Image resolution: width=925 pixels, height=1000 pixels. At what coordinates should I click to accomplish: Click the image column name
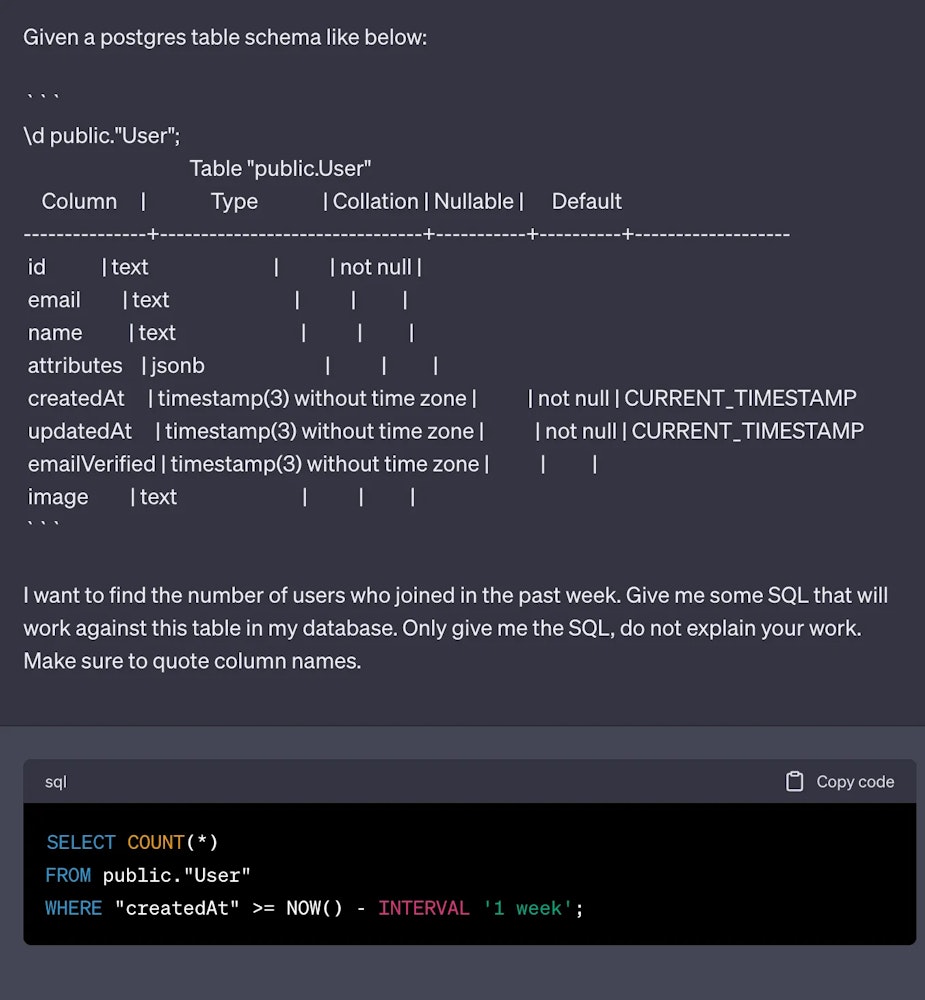[58, 497]
